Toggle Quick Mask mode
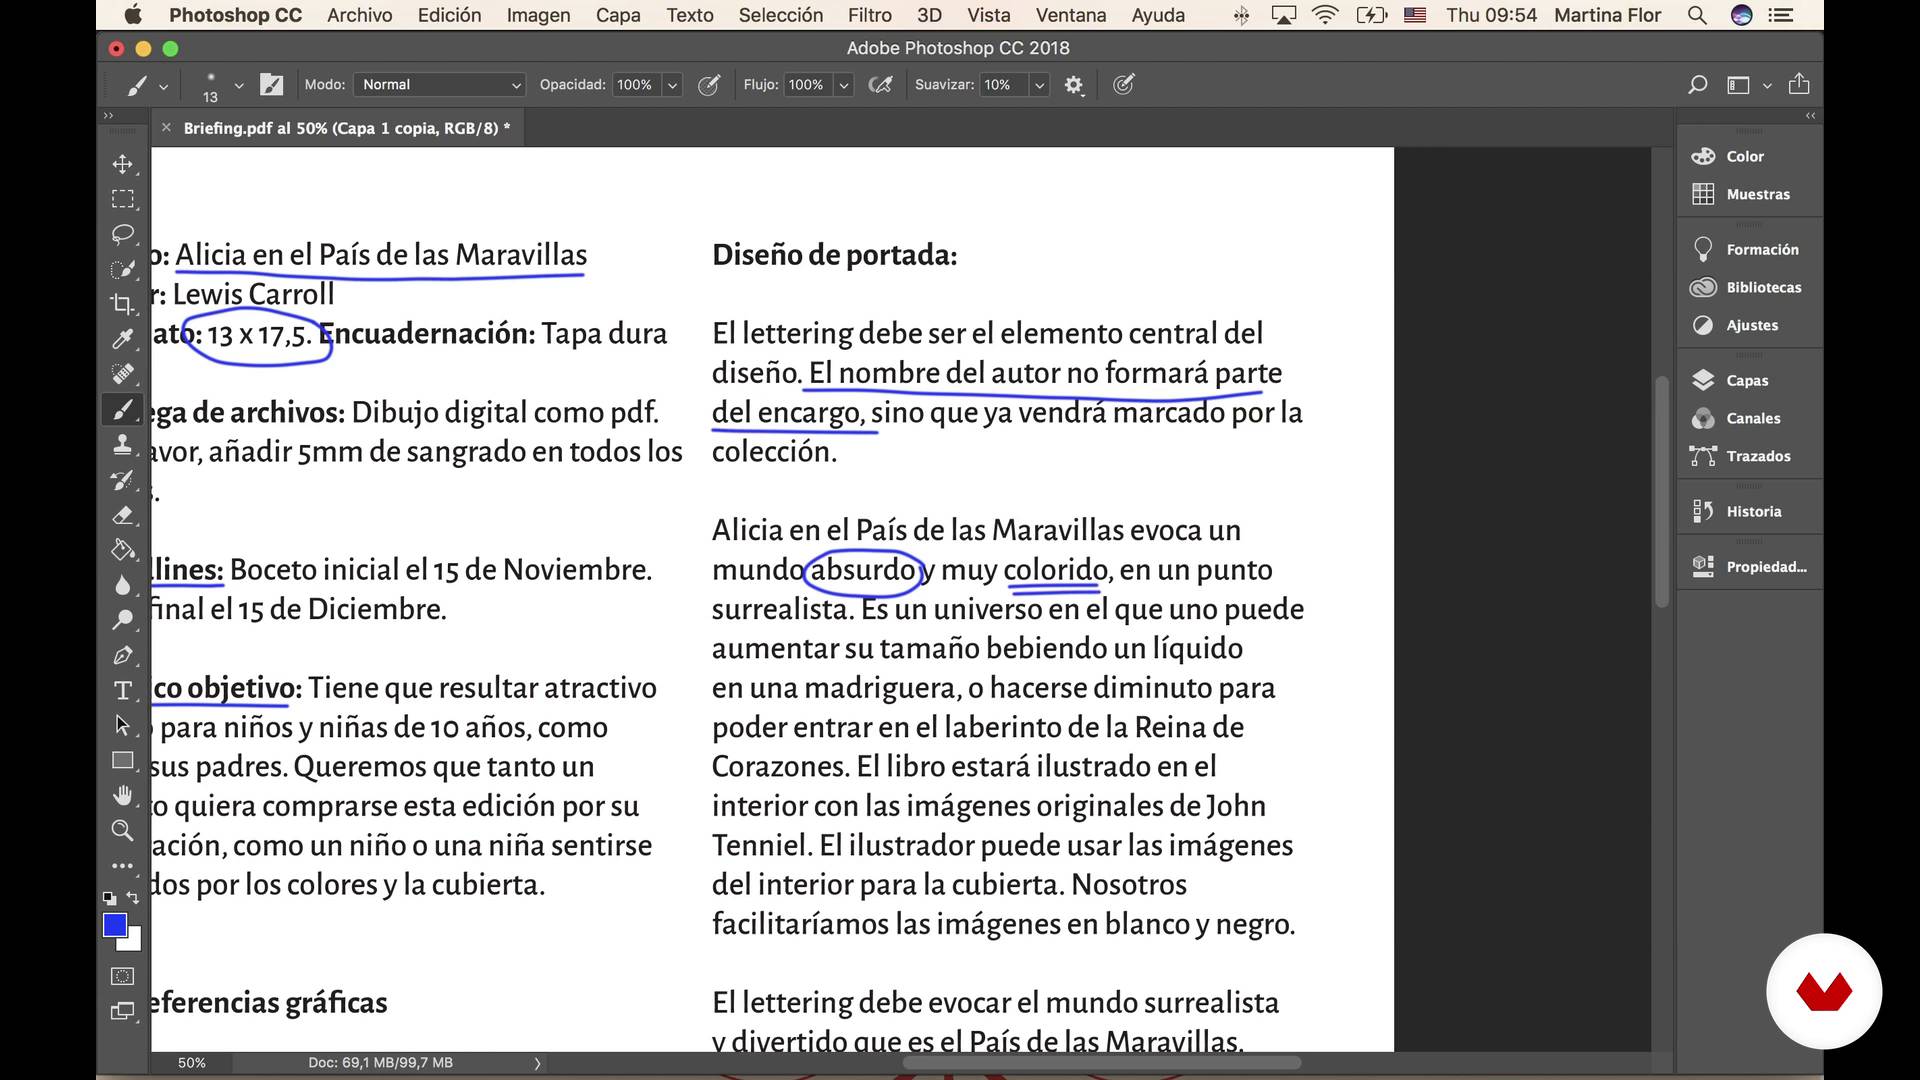 tap(122, 976)
